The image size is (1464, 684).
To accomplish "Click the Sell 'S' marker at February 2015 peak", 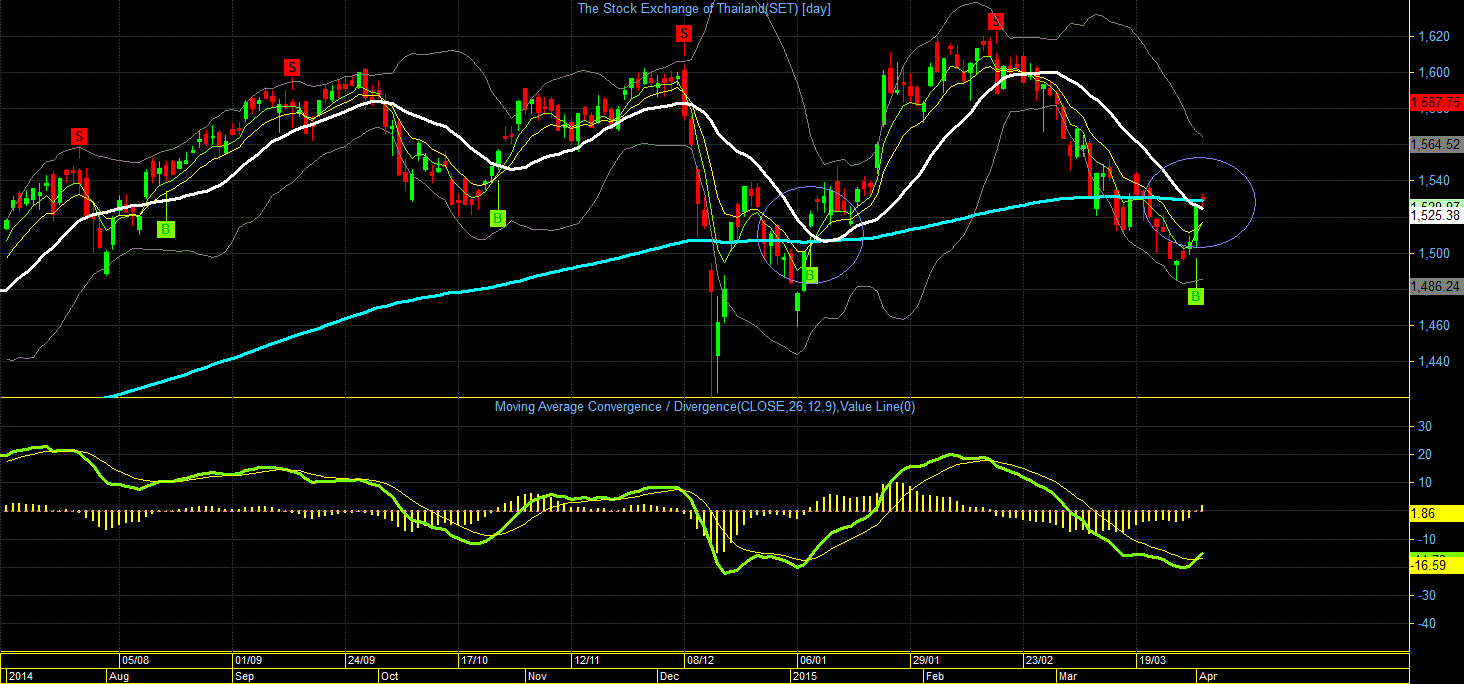I will coord(996,20).
